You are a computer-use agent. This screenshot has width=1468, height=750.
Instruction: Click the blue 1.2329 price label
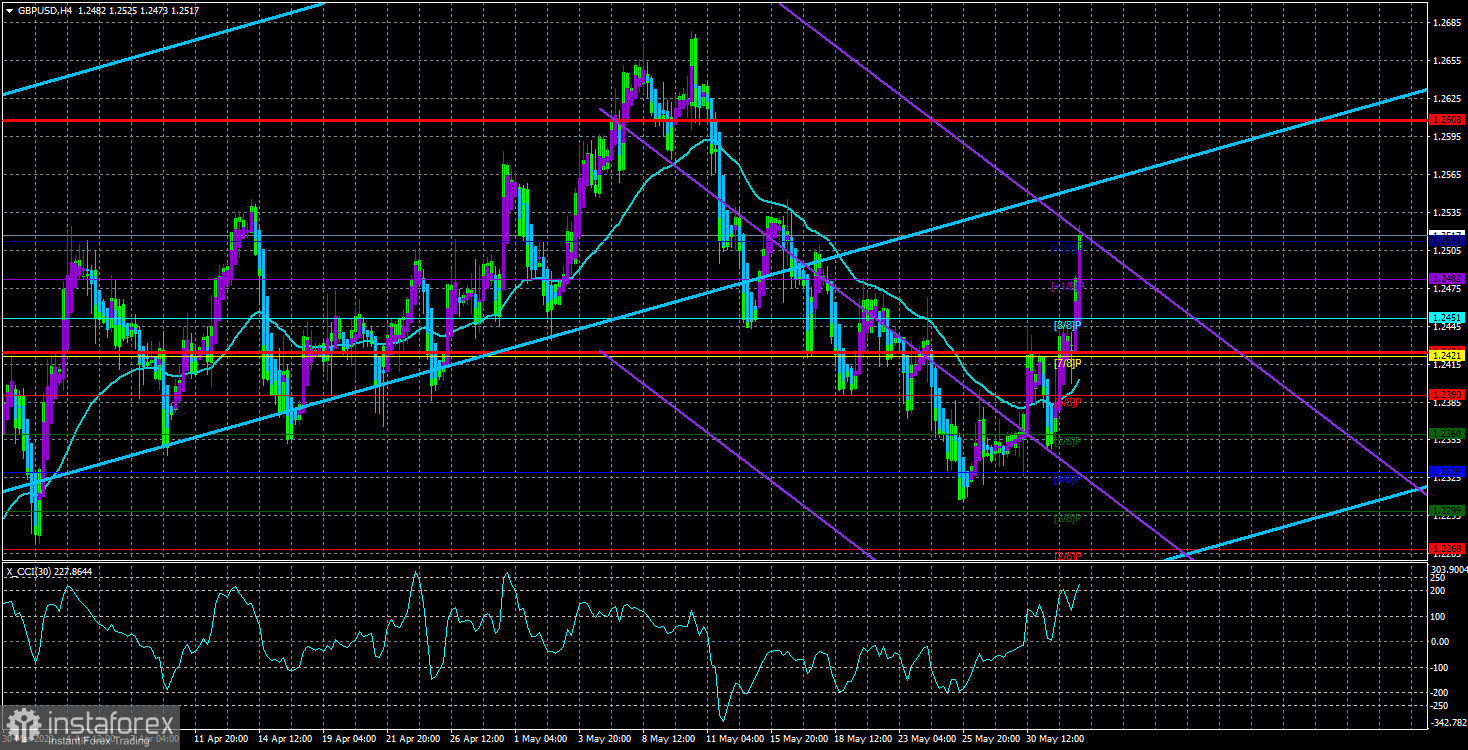[x=1447, y=471]
